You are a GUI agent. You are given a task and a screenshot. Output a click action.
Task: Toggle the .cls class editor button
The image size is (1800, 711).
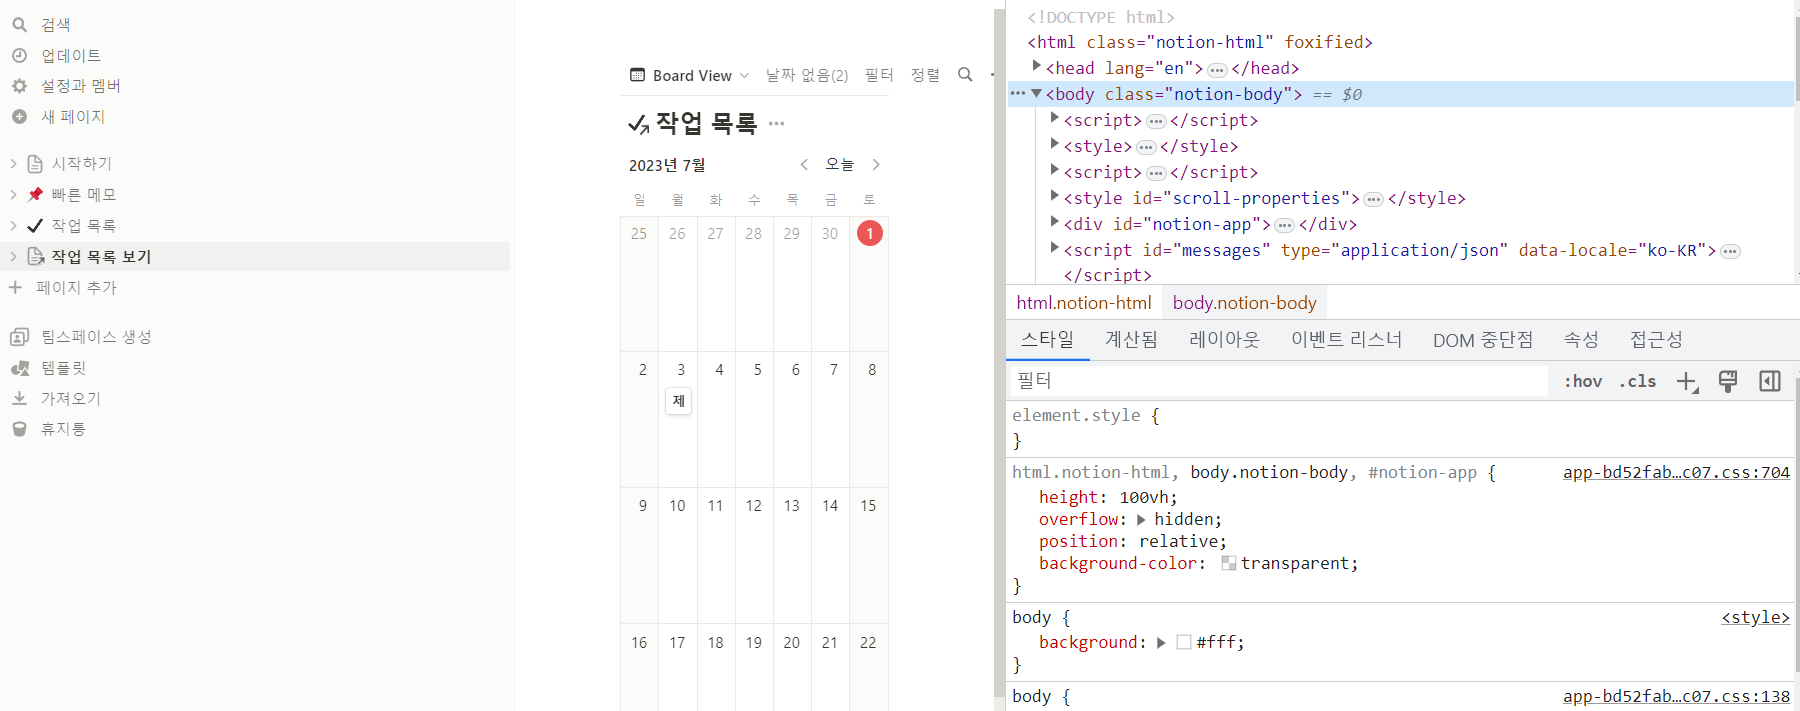tap(1638, 381)
